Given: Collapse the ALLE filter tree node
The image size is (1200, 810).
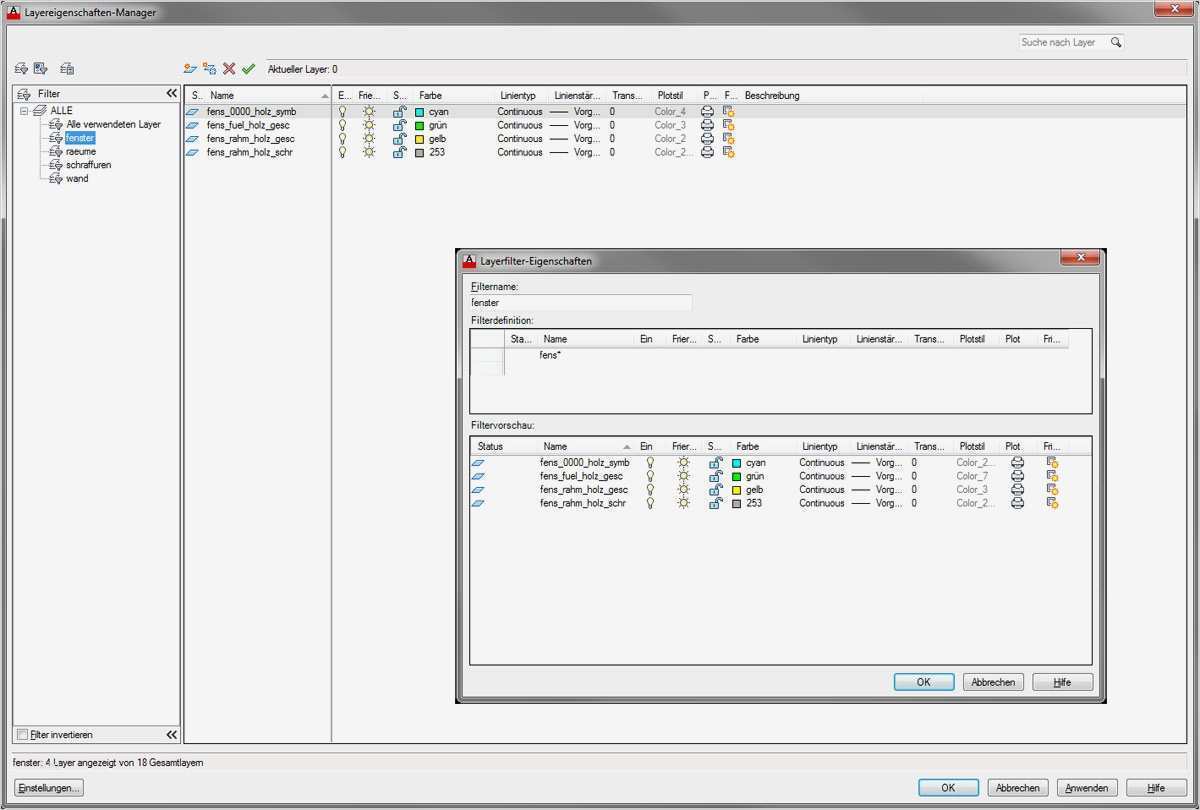Looking at the screenshot, I should click(24, 111).
